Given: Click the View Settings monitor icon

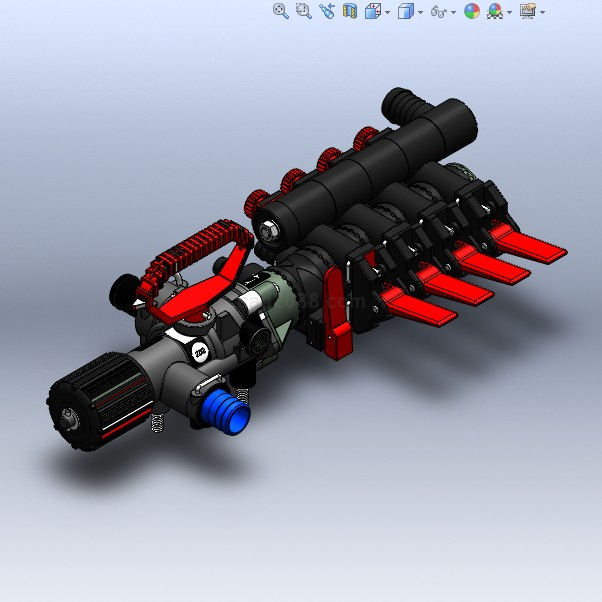Looking at the screenshot, I should pyautogui.click(x=527, y=11).
